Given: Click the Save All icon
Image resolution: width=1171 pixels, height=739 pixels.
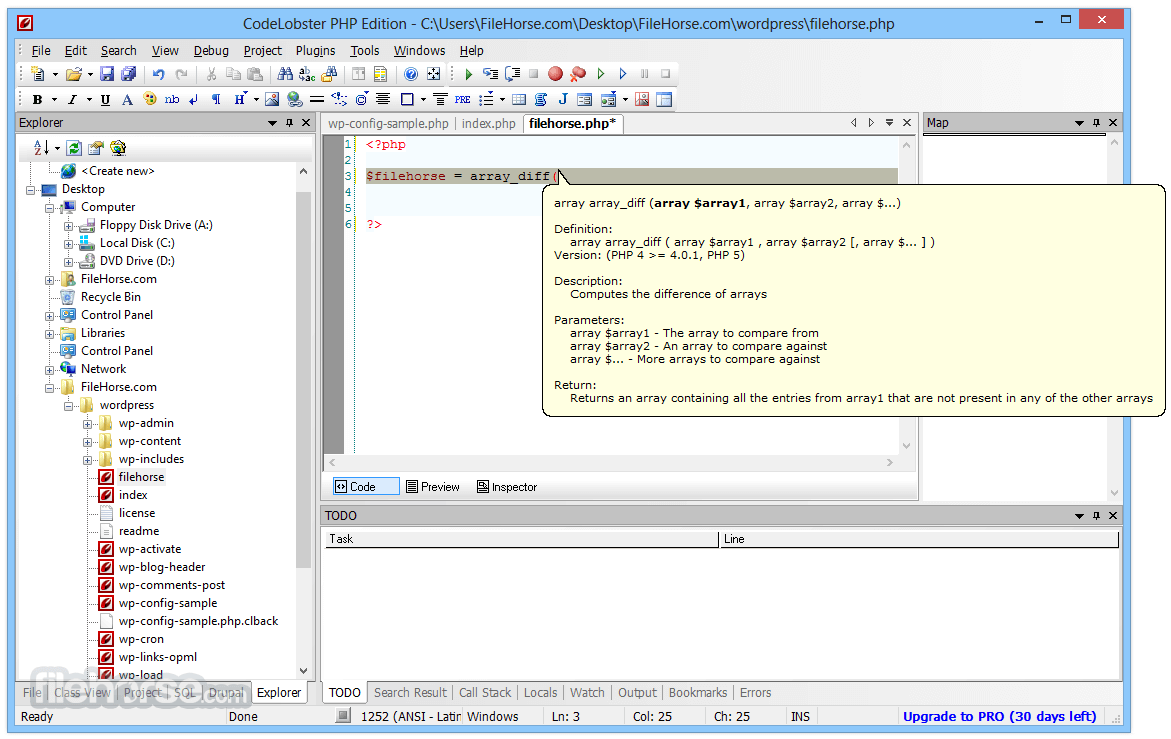Looking at the screenshot, I should point(128,74).
